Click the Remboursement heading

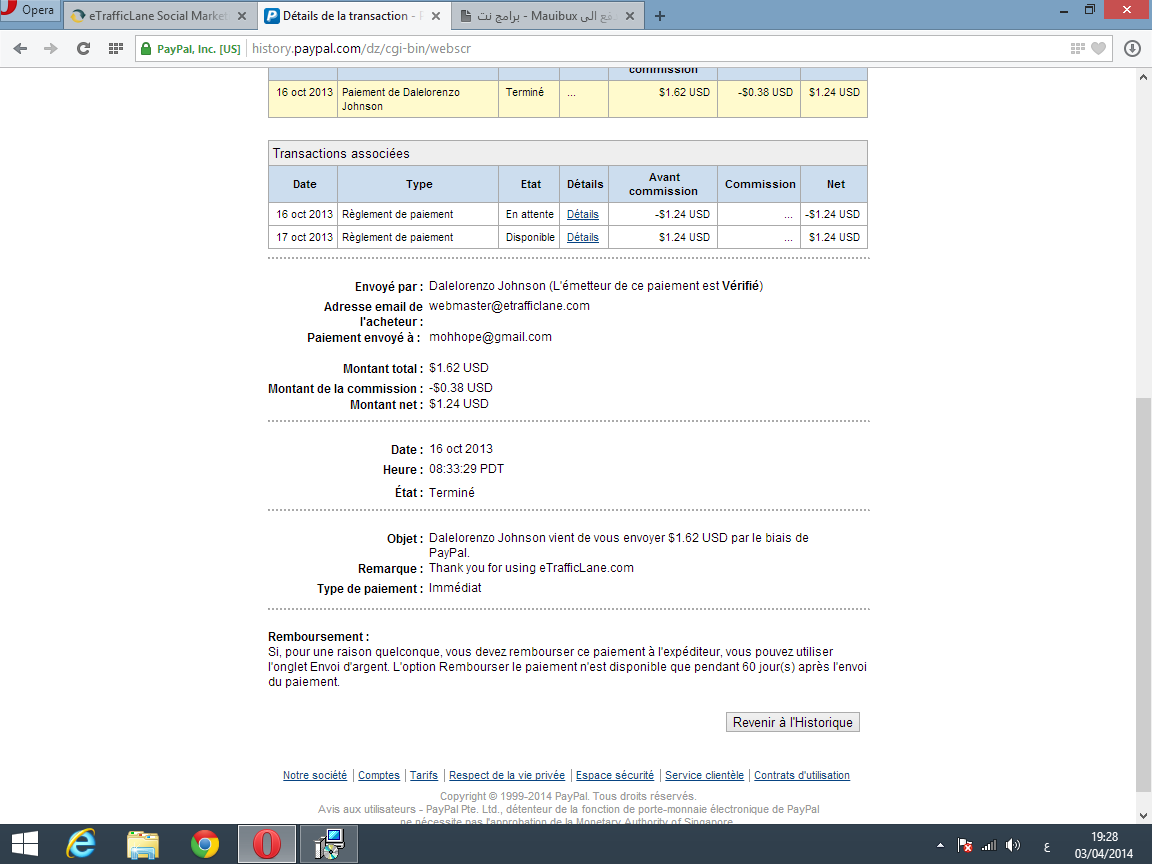click(x=319, y=637)
